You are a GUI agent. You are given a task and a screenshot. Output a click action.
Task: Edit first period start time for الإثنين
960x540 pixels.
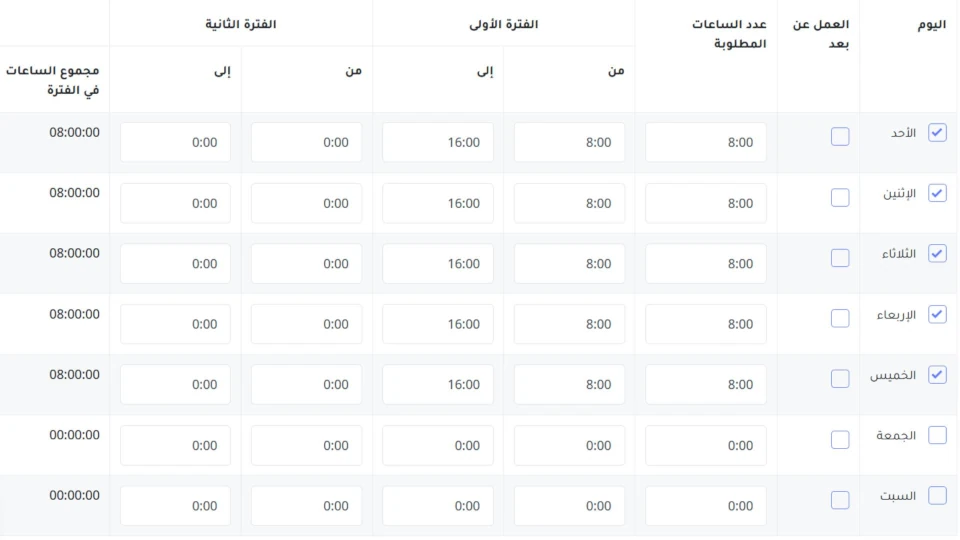click(x=569, y=203)
